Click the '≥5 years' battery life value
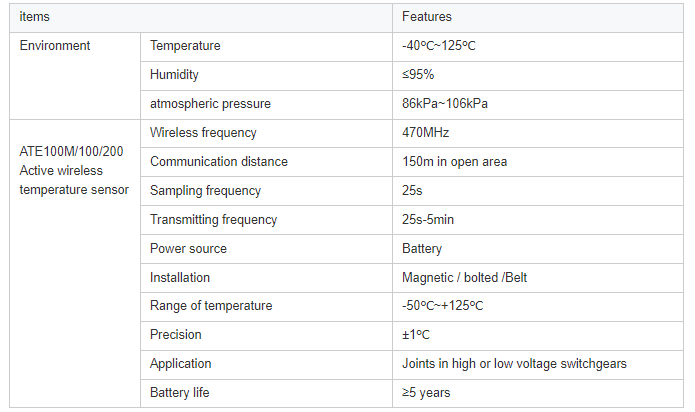 click(426, 393)
